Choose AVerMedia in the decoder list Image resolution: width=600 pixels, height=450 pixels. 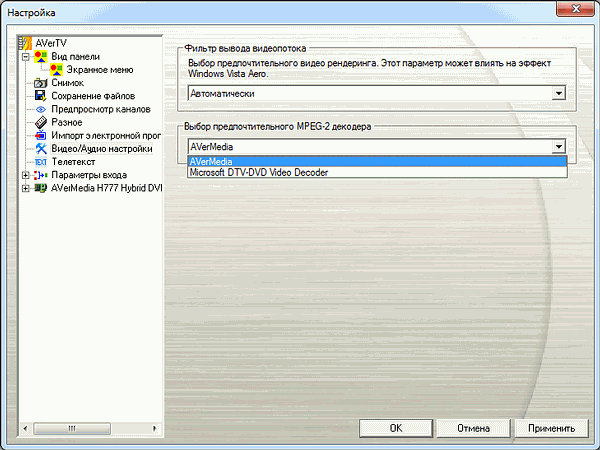click(377, 161)
